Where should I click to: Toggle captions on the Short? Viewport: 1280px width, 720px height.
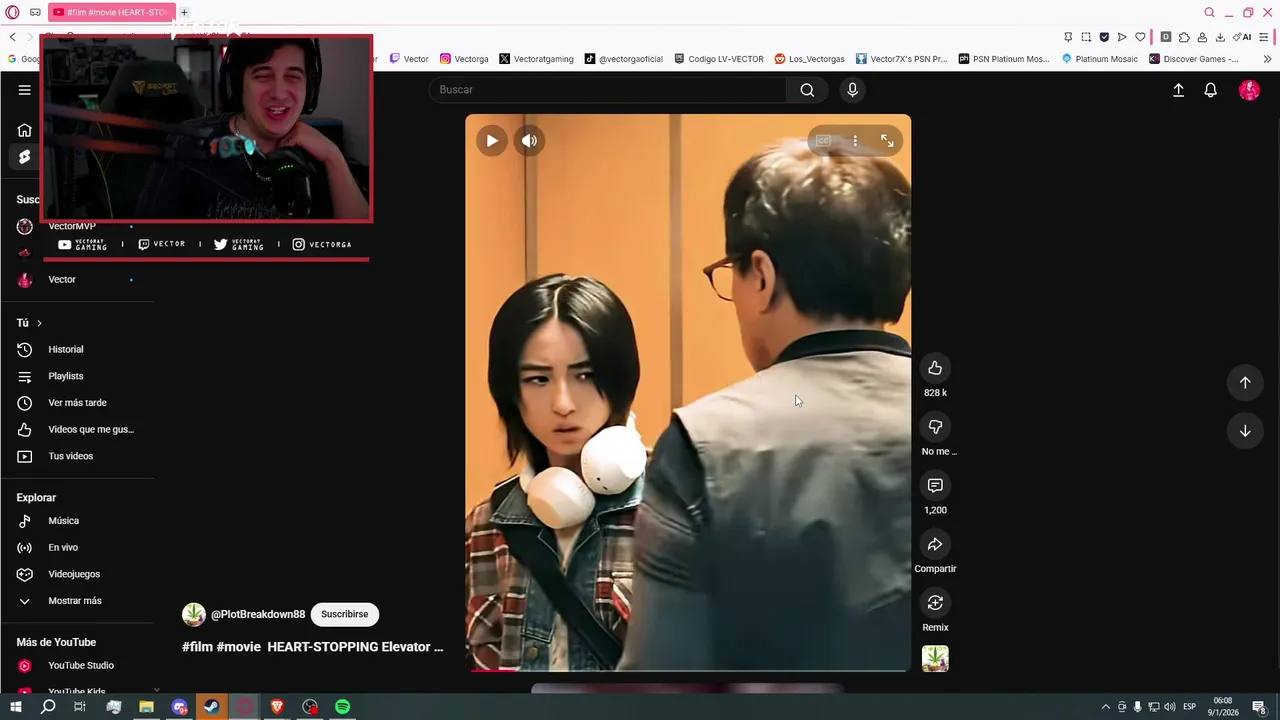tap(823, 141)
